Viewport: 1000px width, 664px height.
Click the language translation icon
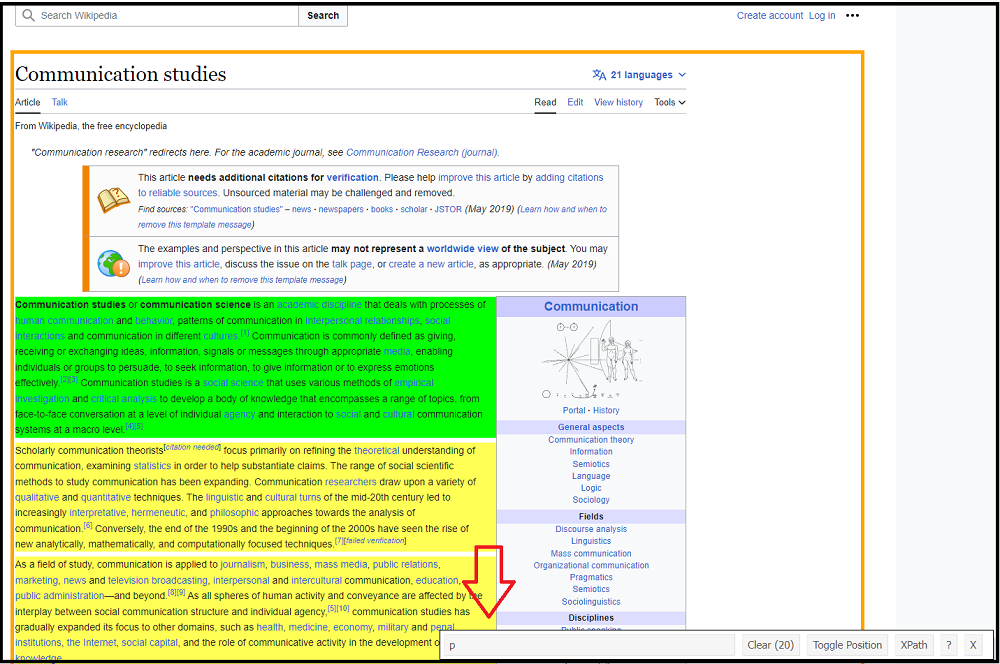[x=599, y=75]
